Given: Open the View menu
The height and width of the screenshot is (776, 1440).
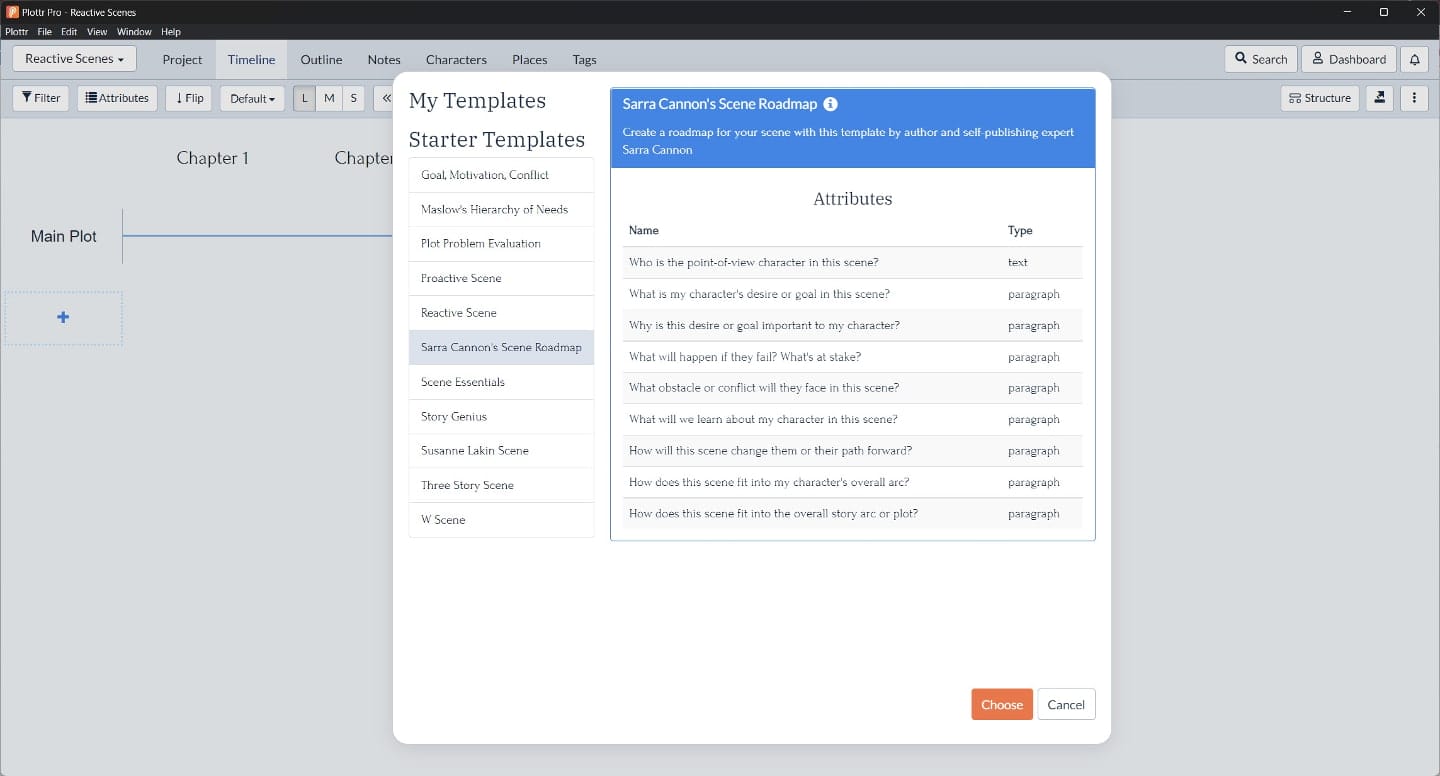Looking at the screenshot, I should tap(97, 32).
